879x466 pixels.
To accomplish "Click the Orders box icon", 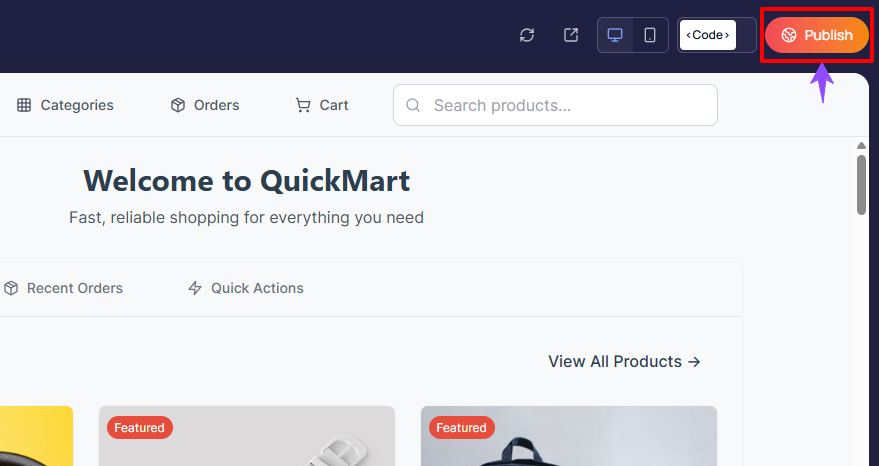I will (x=178, y=105).
